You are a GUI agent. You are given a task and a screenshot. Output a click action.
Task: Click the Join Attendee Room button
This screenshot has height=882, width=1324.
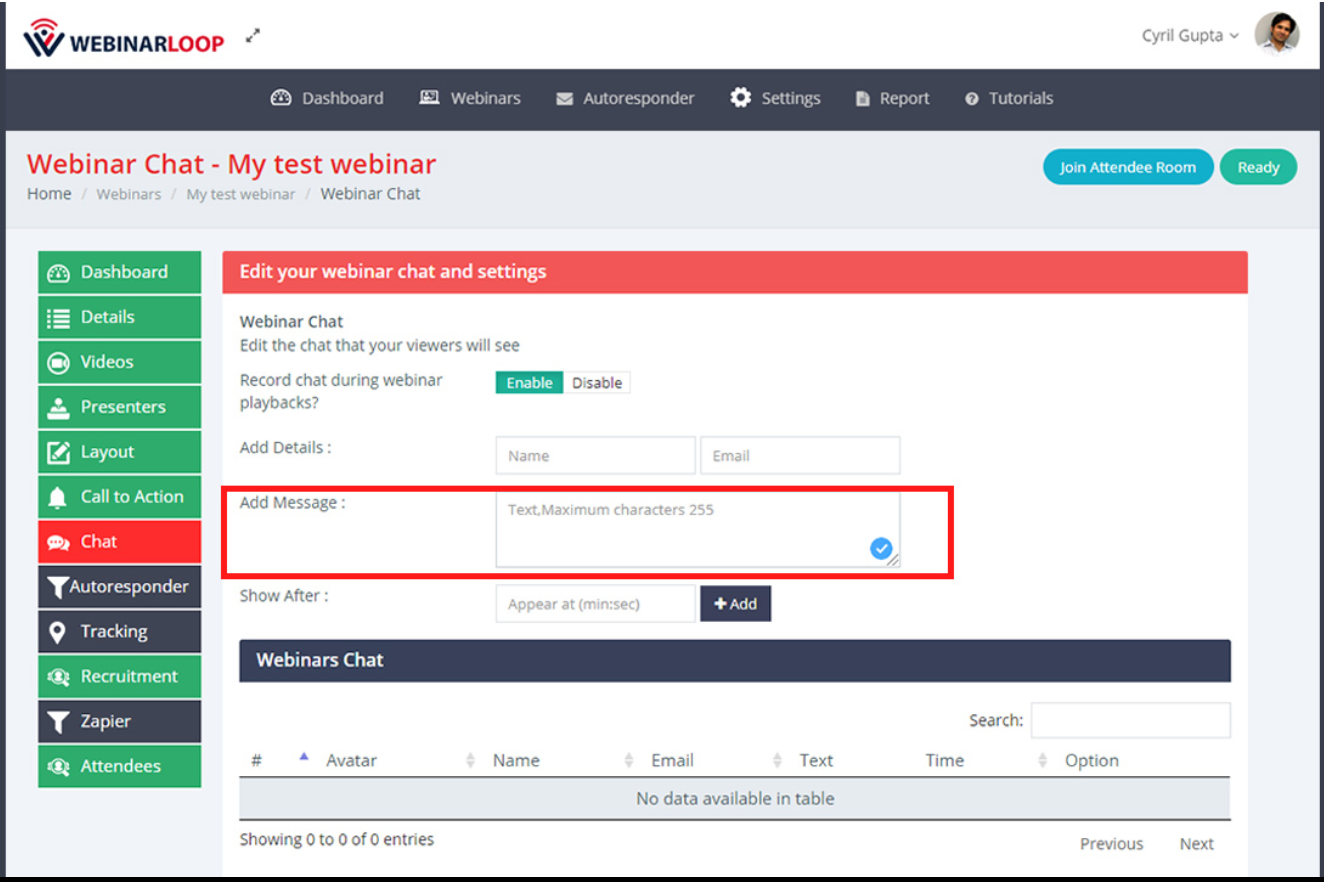point(1128,167)
